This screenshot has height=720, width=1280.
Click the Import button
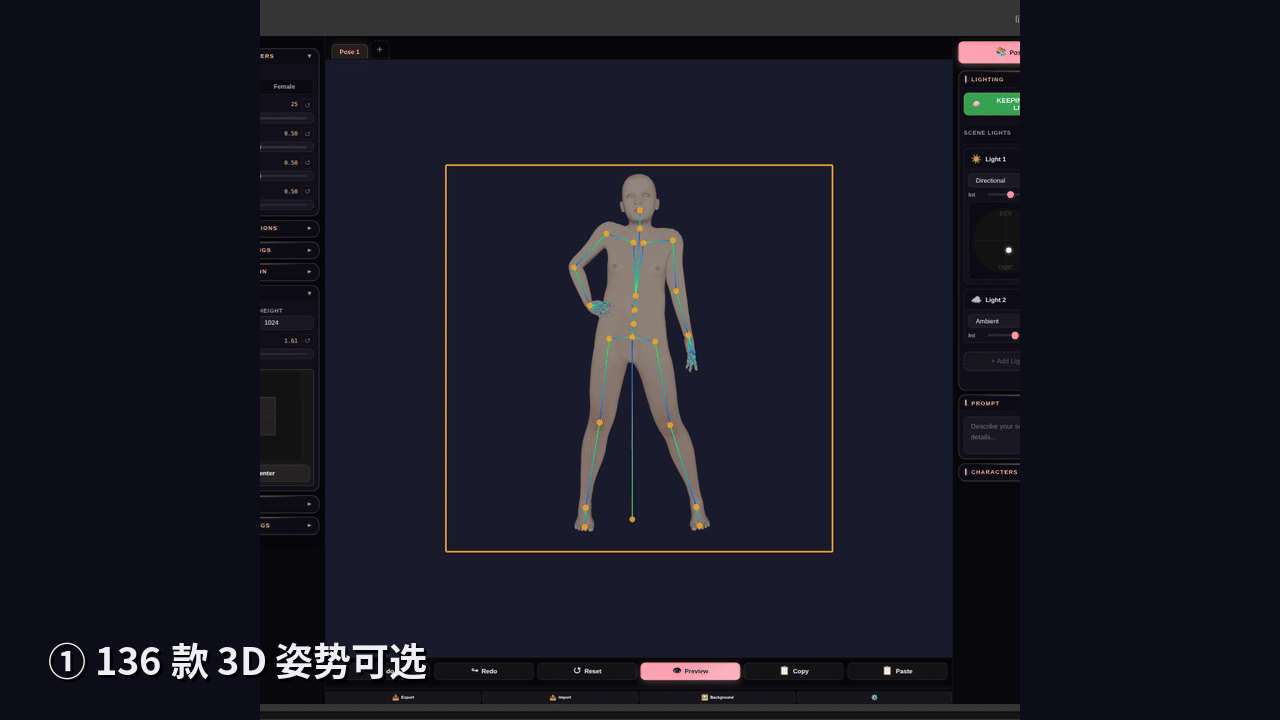point(560,697)
